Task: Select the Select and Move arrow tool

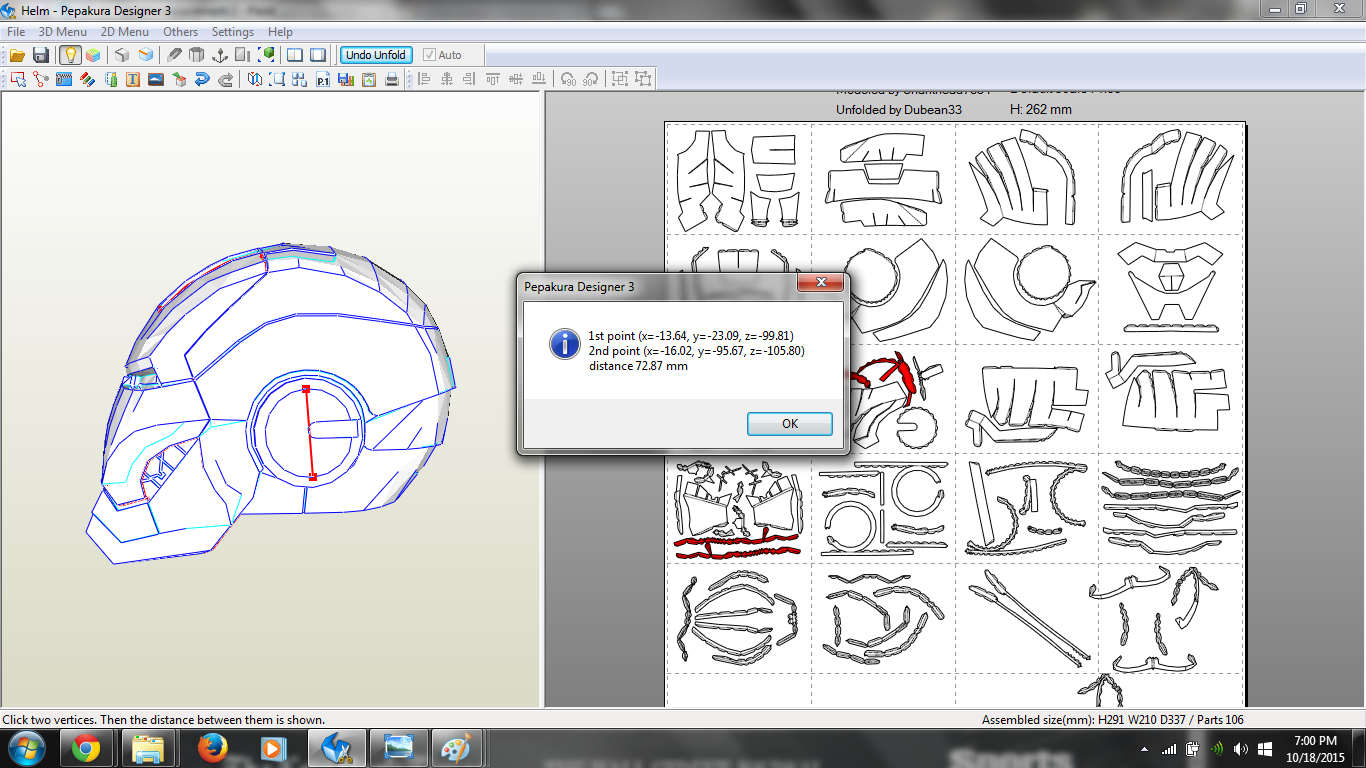Action: coord(18,79)
